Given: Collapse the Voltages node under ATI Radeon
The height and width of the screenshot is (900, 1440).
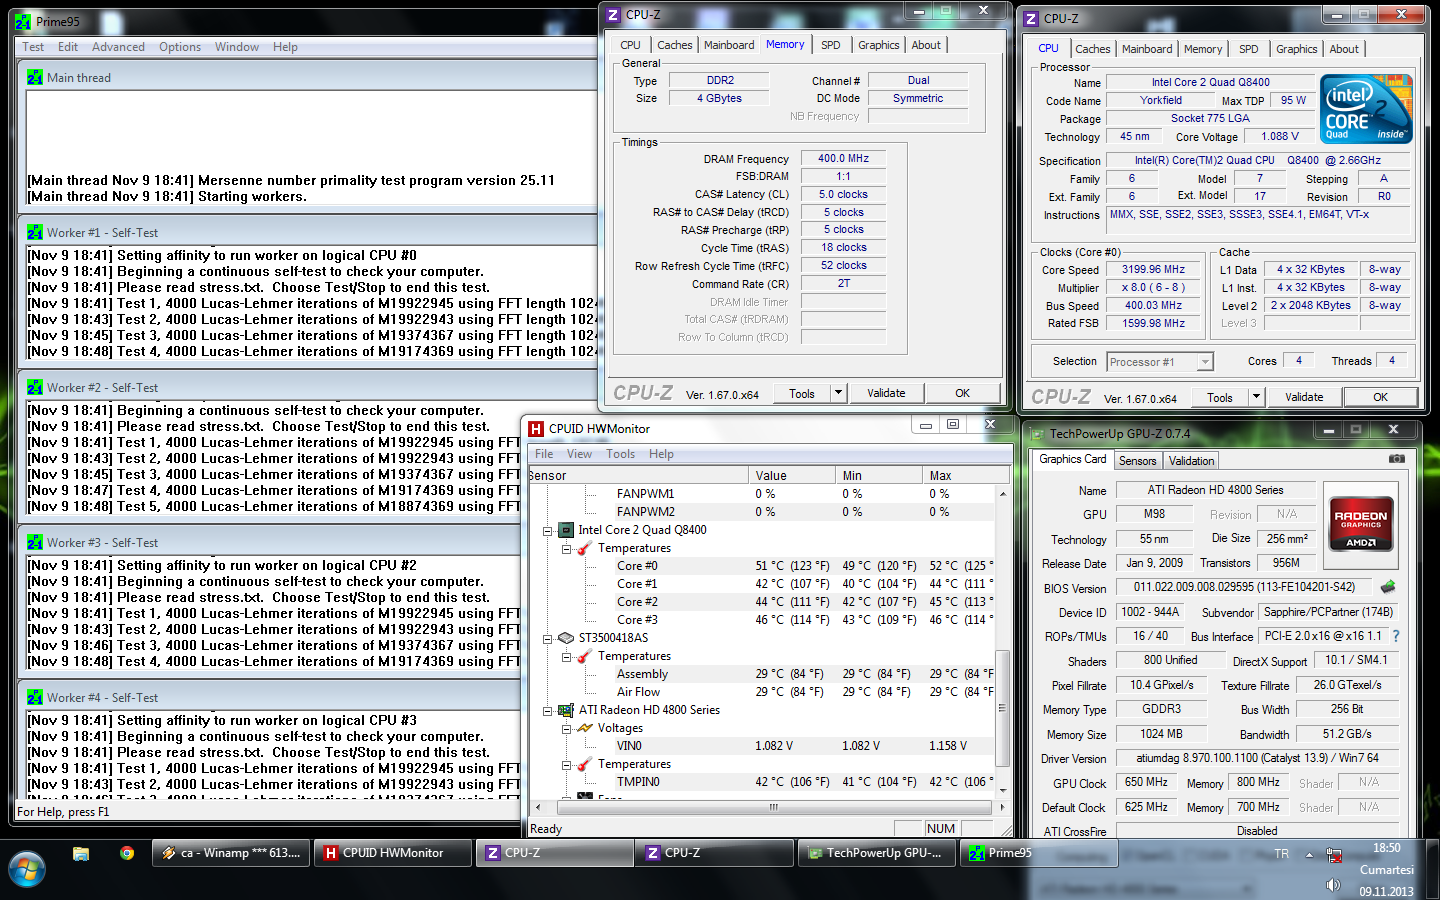Looking at the screenshot, I should tap(566, 729).
